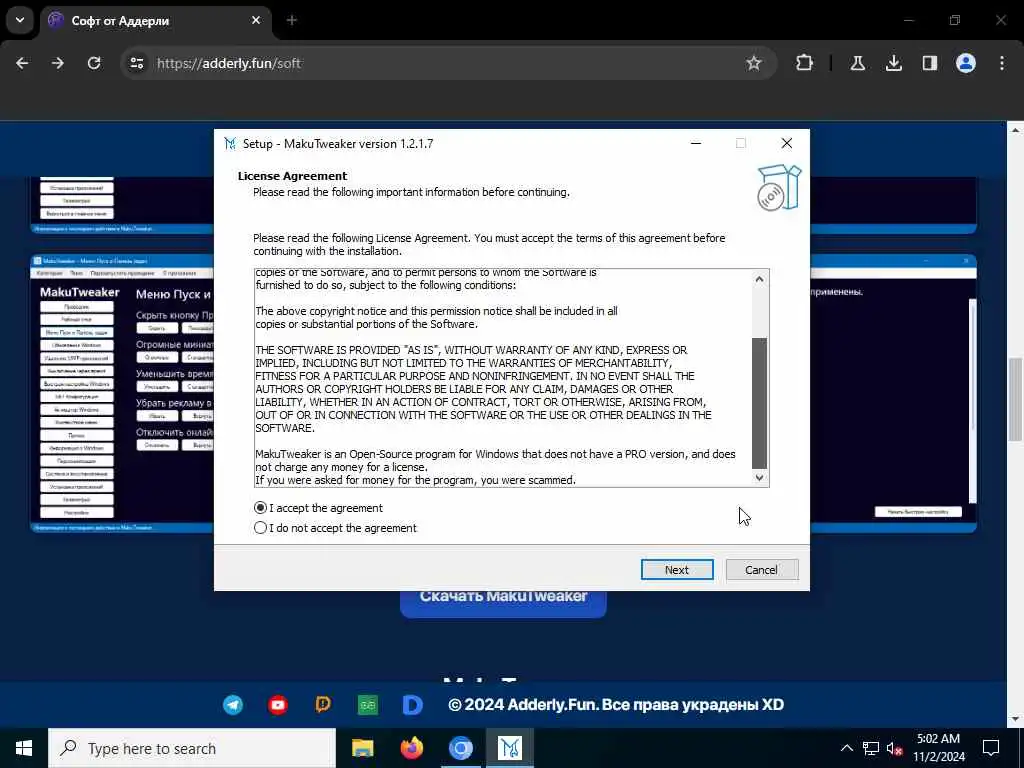
Task: Open green square icon in page footer
Action: 368,705
